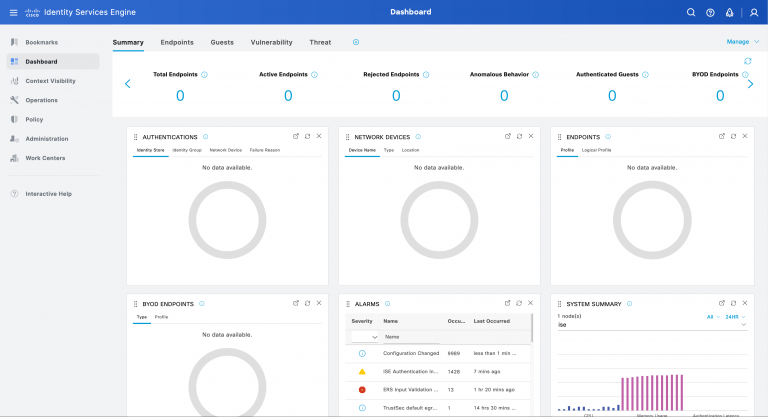Switch to the Vulnerability dashboard tab
The height and width of the screenshot is (417, 768).
[x=271, y=42]
